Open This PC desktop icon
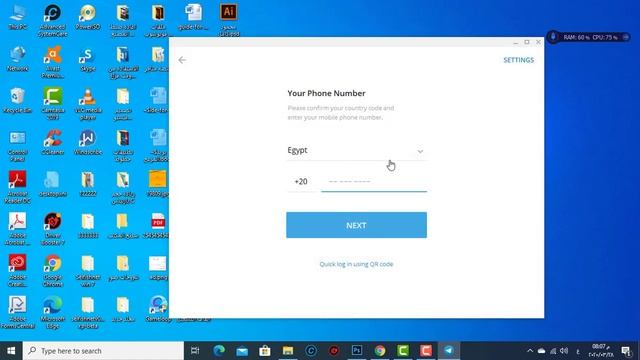This screenshot has height=360, width=640. point(18,17)
